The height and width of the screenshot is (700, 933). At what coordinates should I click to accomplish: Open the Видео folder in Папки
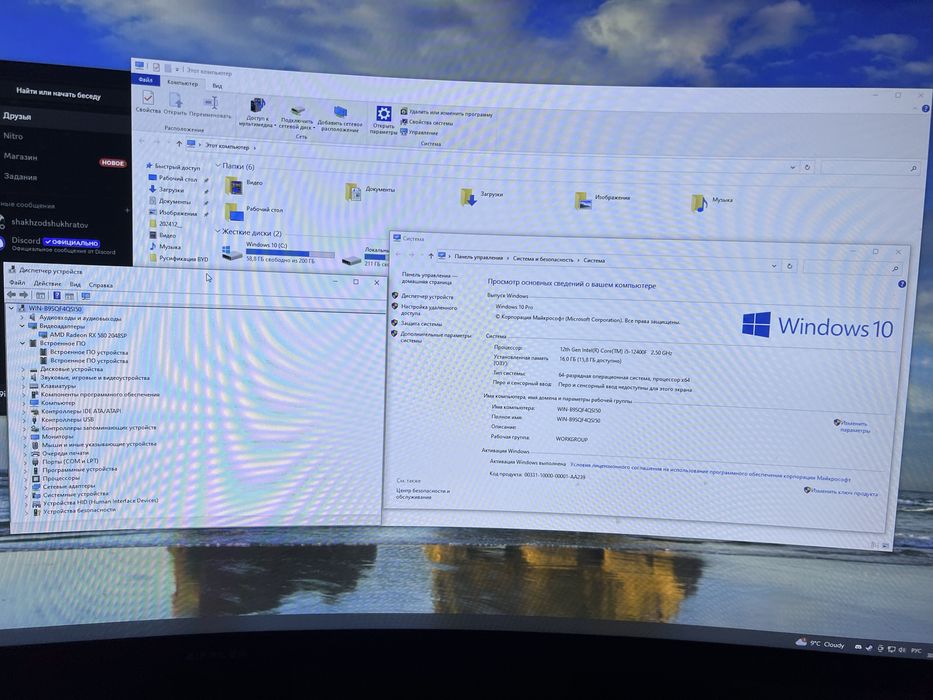(234, 186)
